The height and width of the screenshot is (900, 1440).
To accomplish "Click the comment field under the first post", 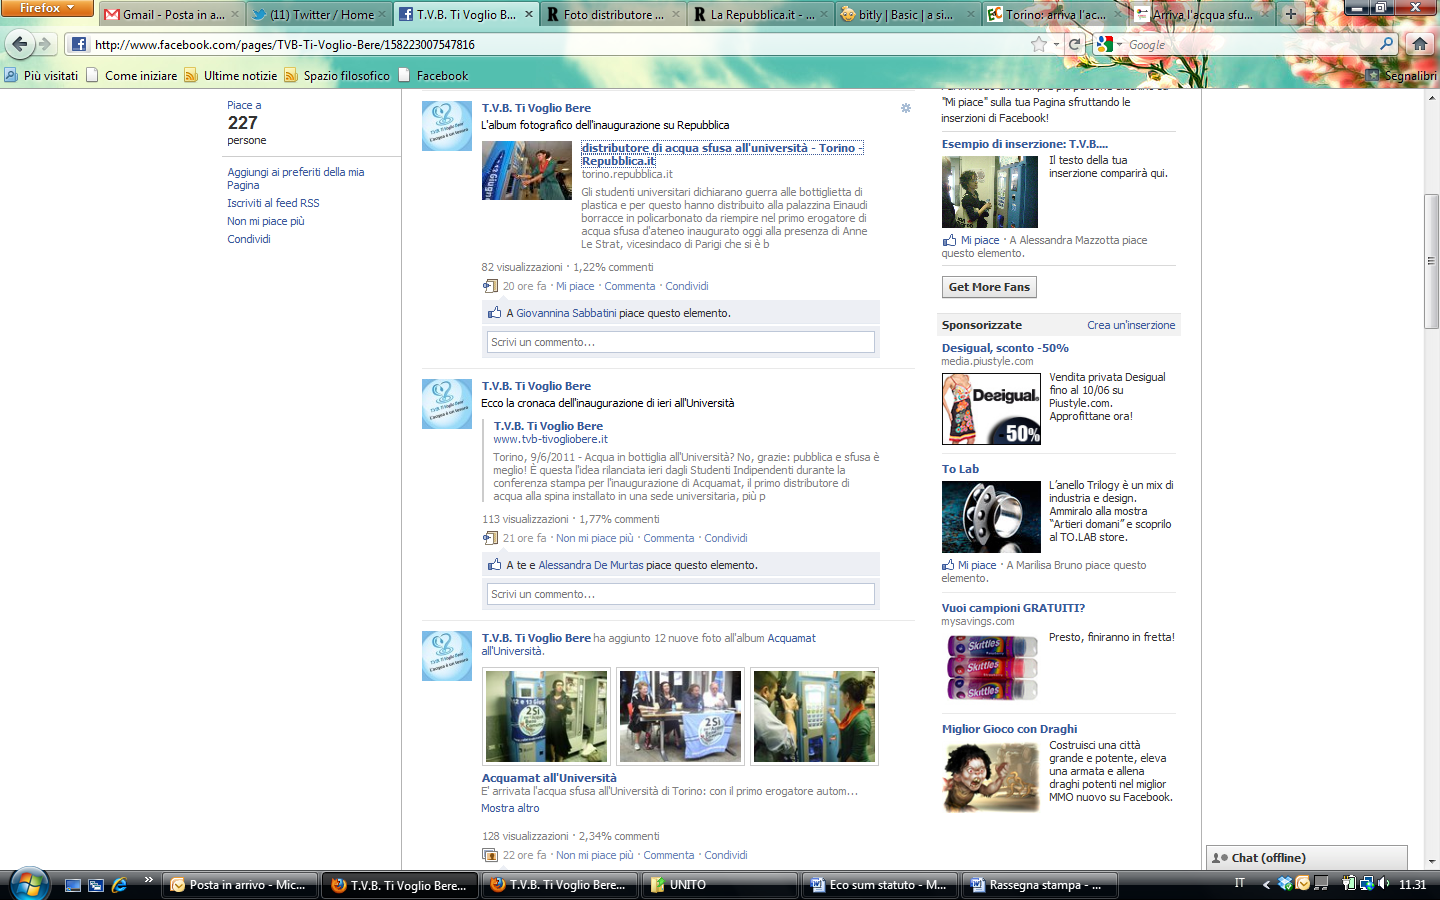I will 681,342.
